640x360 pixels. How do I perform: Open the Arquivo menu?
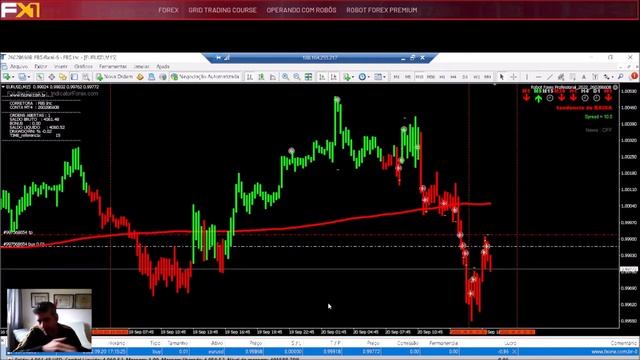point(19,67)
